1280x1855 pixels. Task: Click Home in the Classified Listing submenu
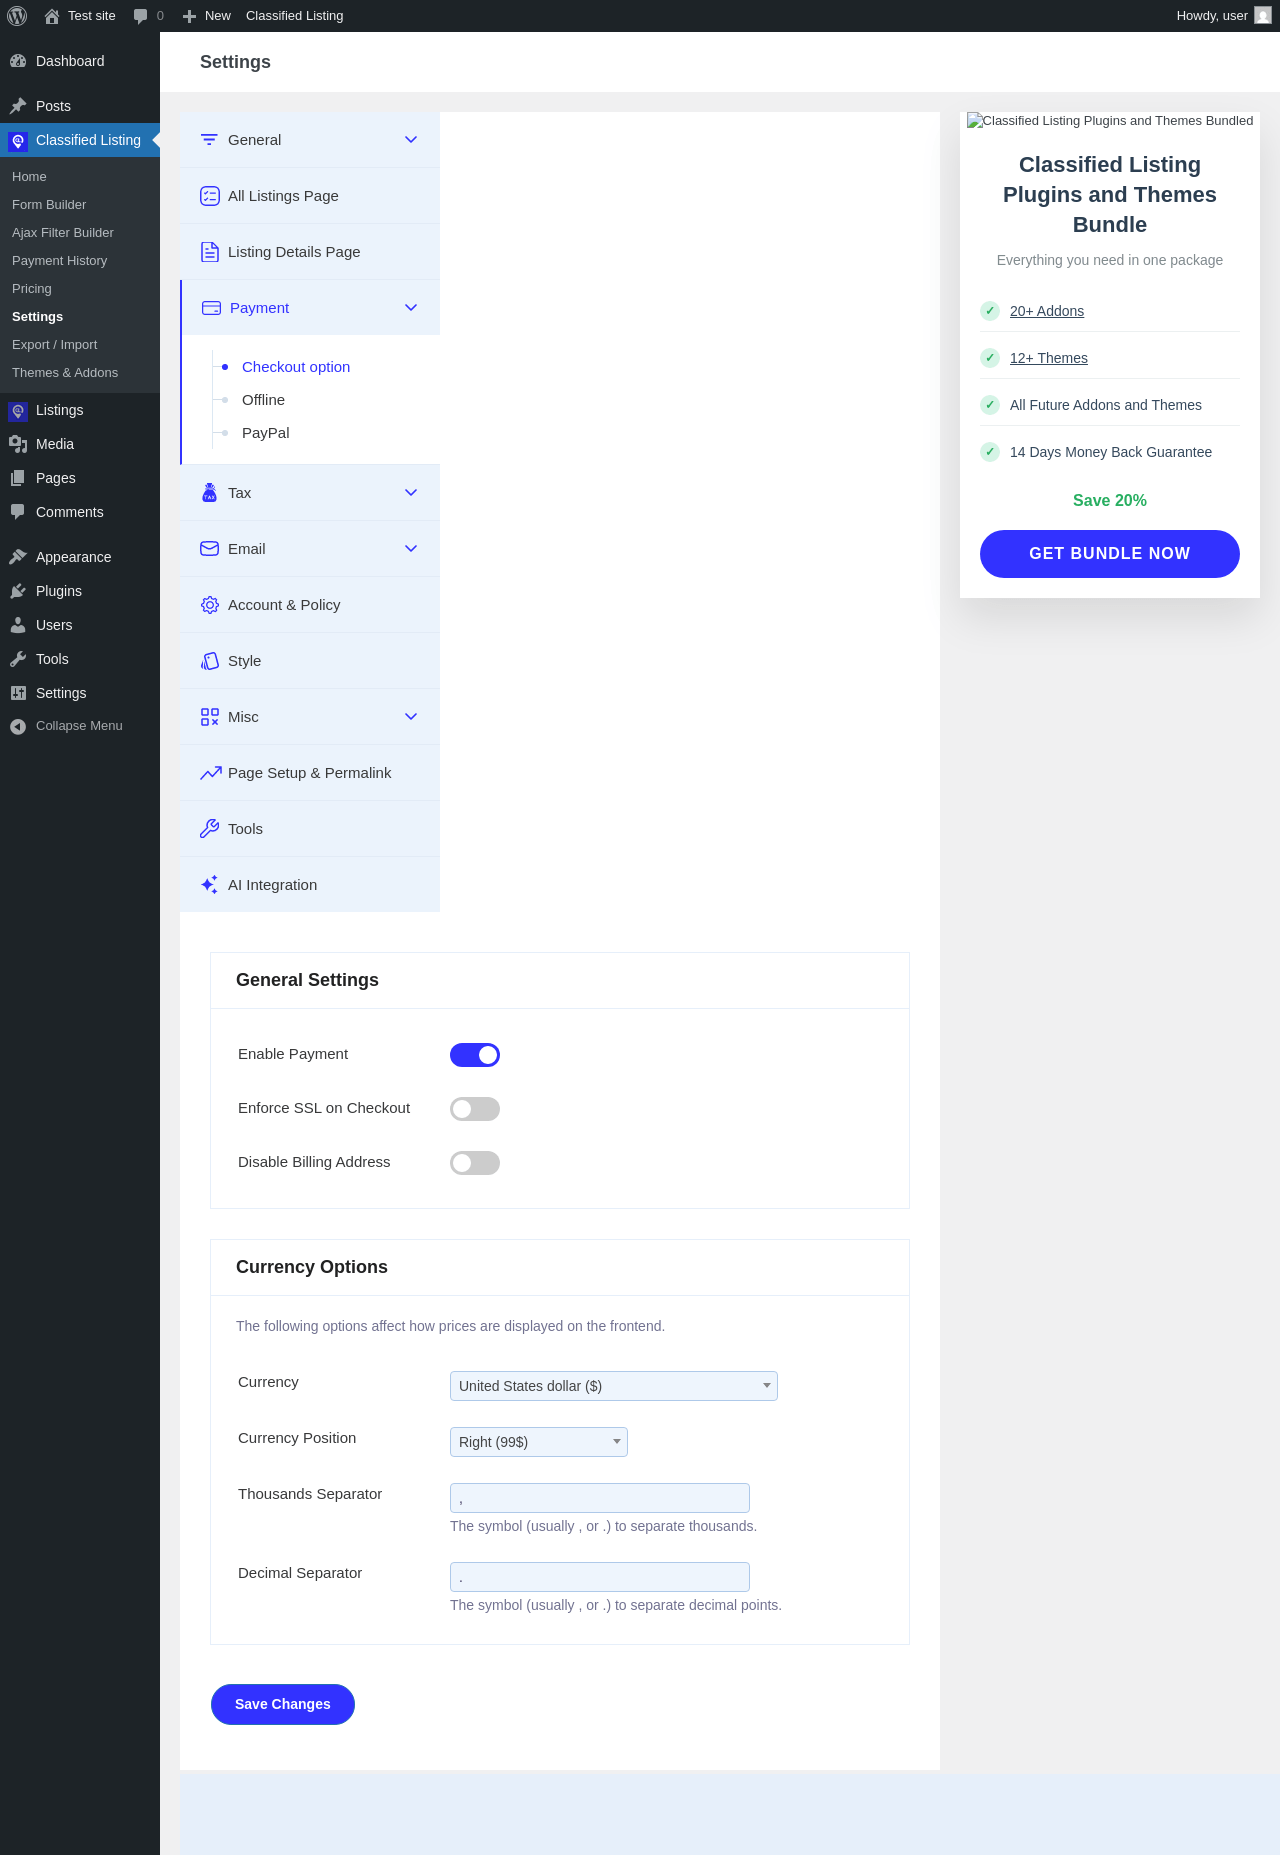coord(29,177)
